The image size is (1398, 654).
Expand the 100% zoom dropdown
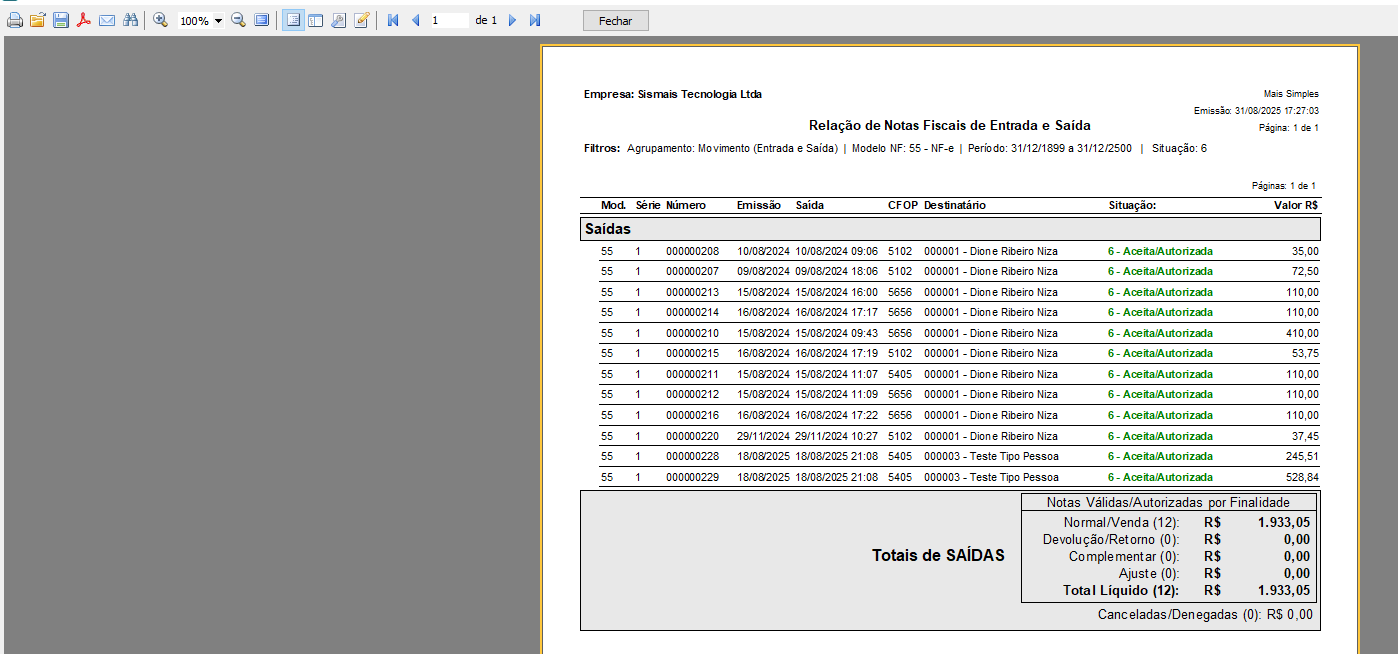tap(218, 21)
